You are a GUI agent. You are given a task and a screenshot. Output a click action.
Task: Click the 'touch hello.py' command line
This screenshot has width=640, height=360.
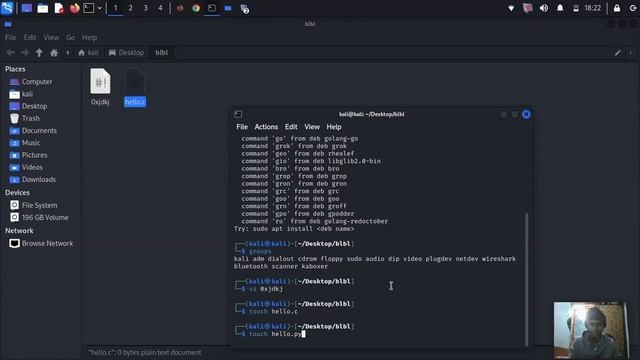pos(275,334)
